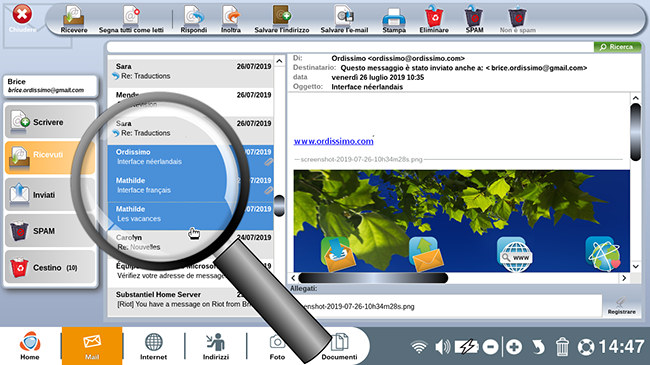Click the message vertical scrollbar thumb

635,132
